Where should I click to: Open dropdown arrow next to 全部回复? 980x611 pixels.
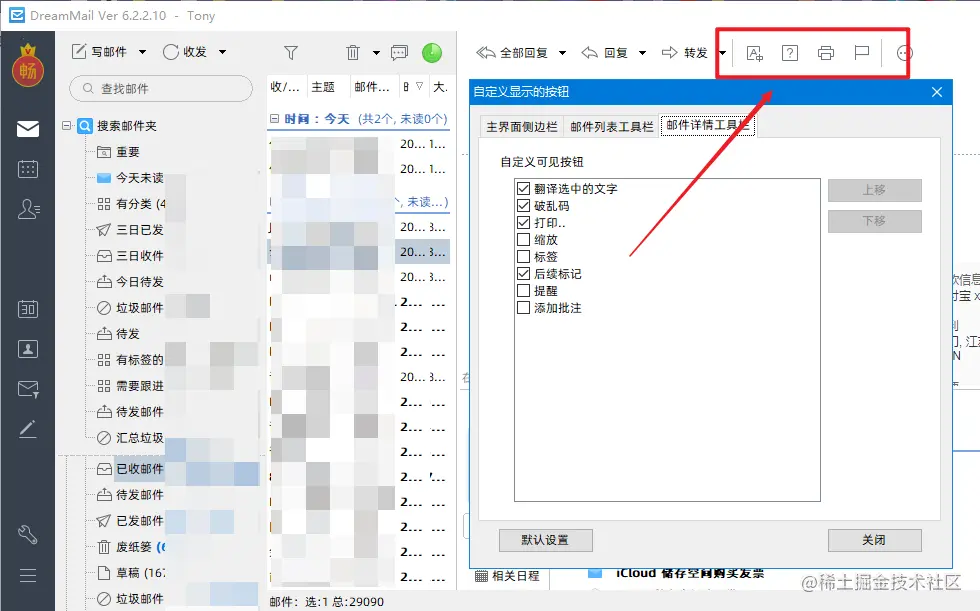[562, 53]
